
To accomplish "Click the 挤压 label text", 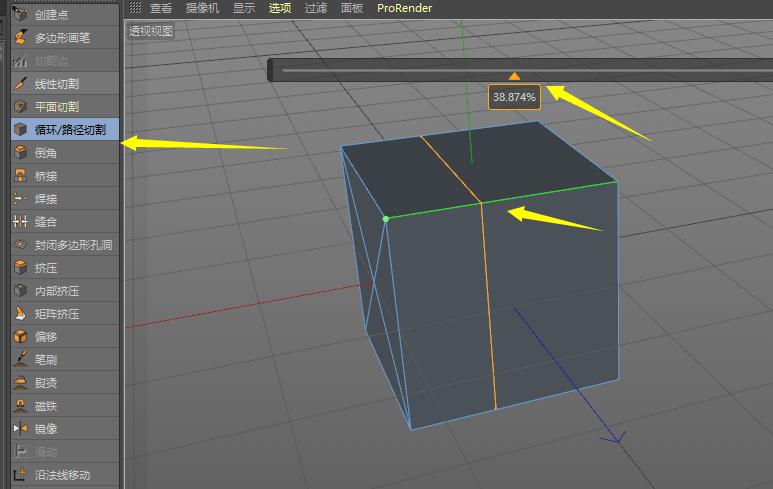I will click(x=46, y=268).
